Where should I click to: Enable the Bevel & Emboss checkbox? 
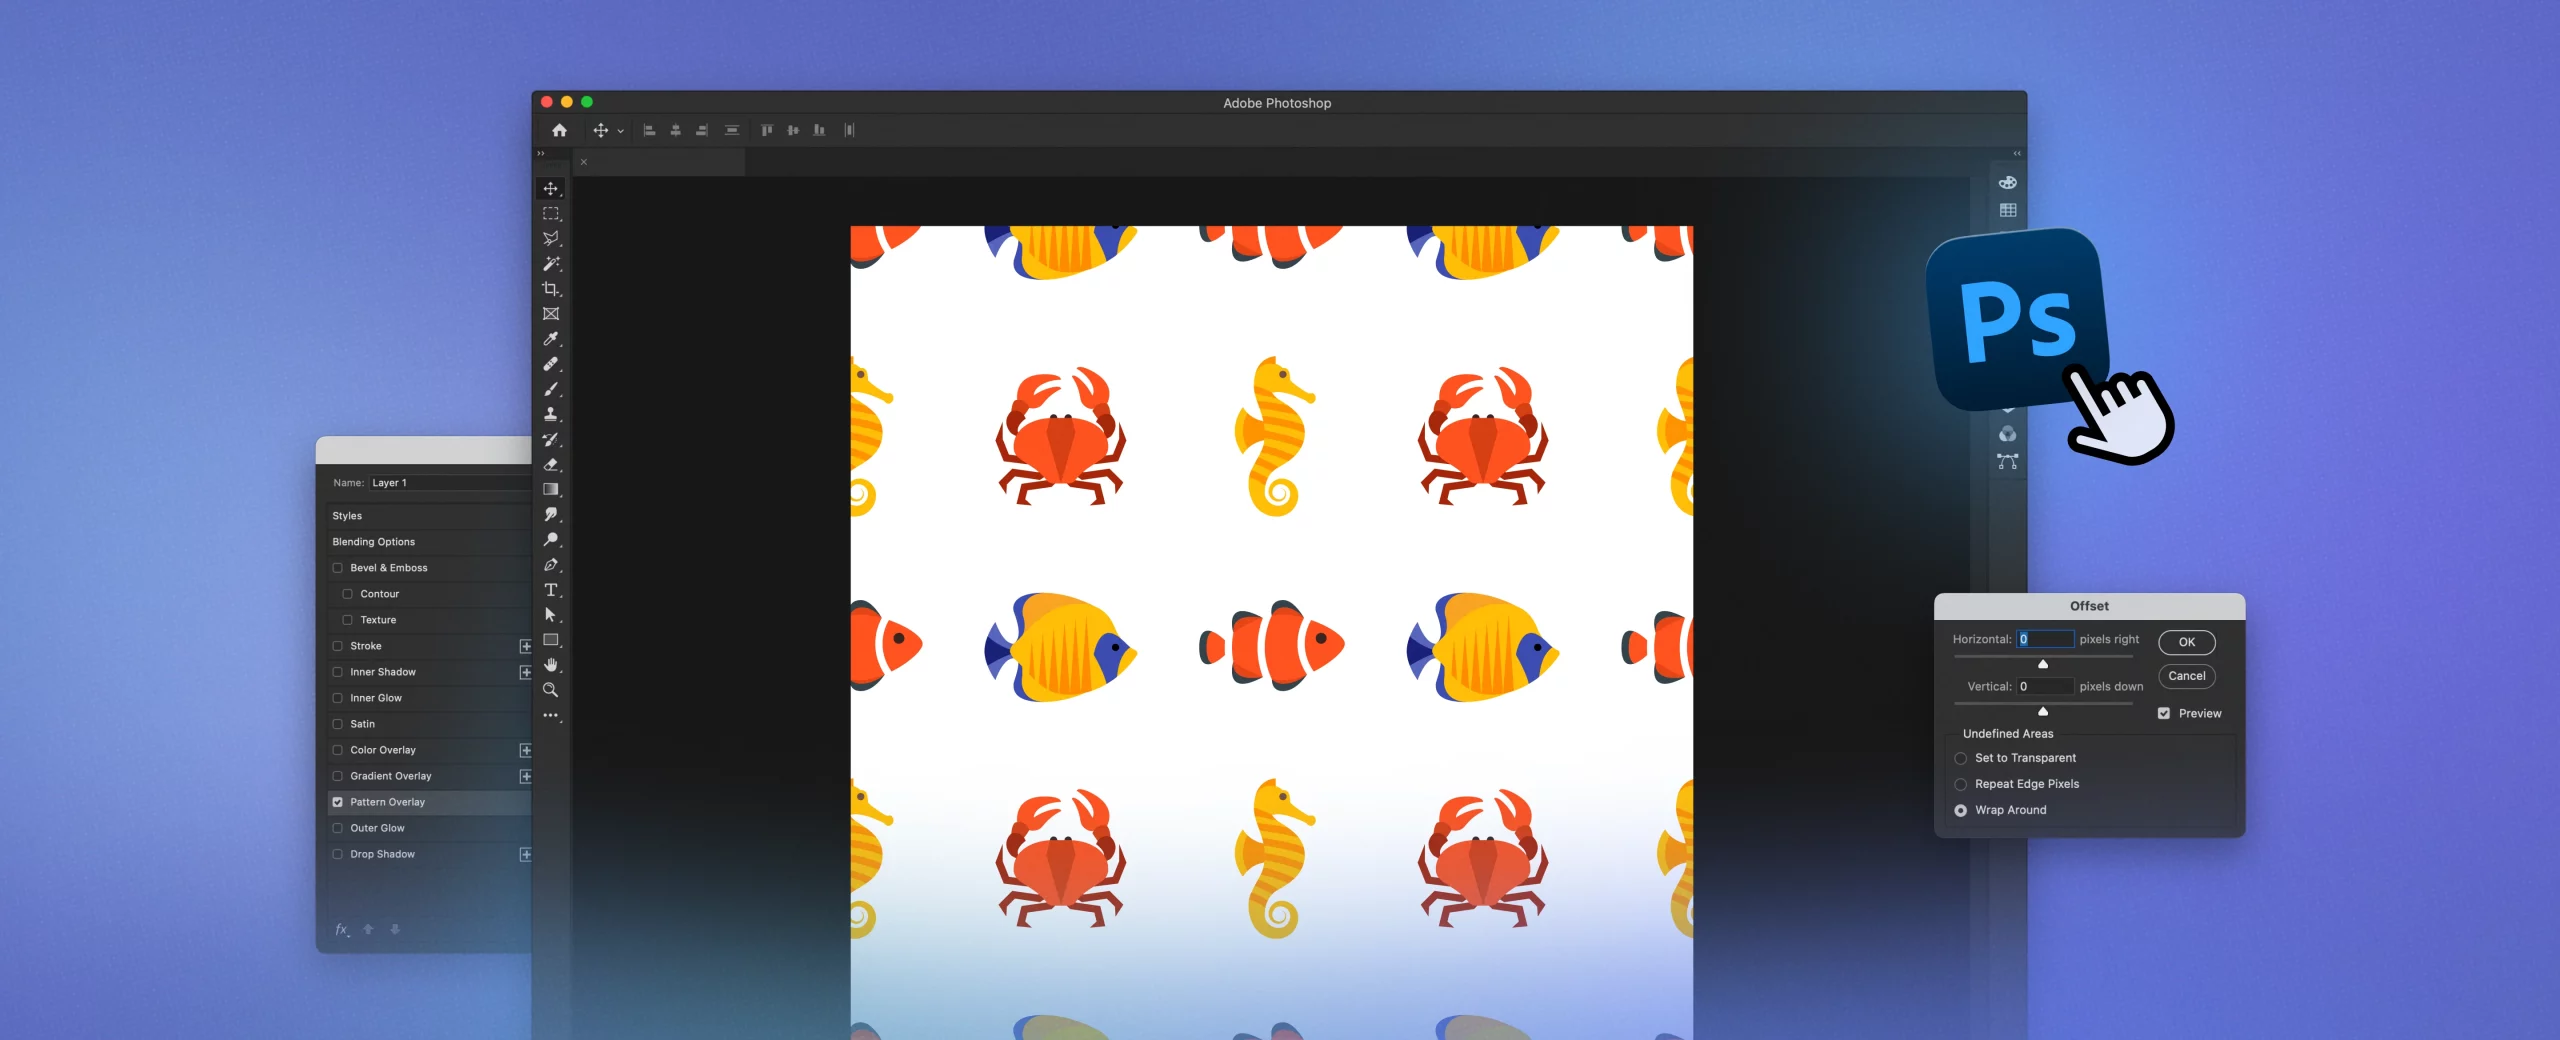tap(338, 568)
